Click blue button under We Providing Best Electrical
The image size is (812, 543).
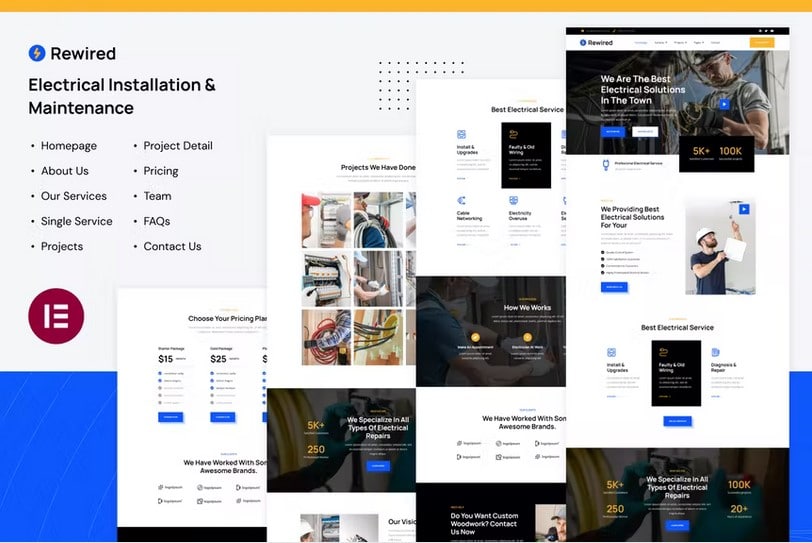pos(614,287)
